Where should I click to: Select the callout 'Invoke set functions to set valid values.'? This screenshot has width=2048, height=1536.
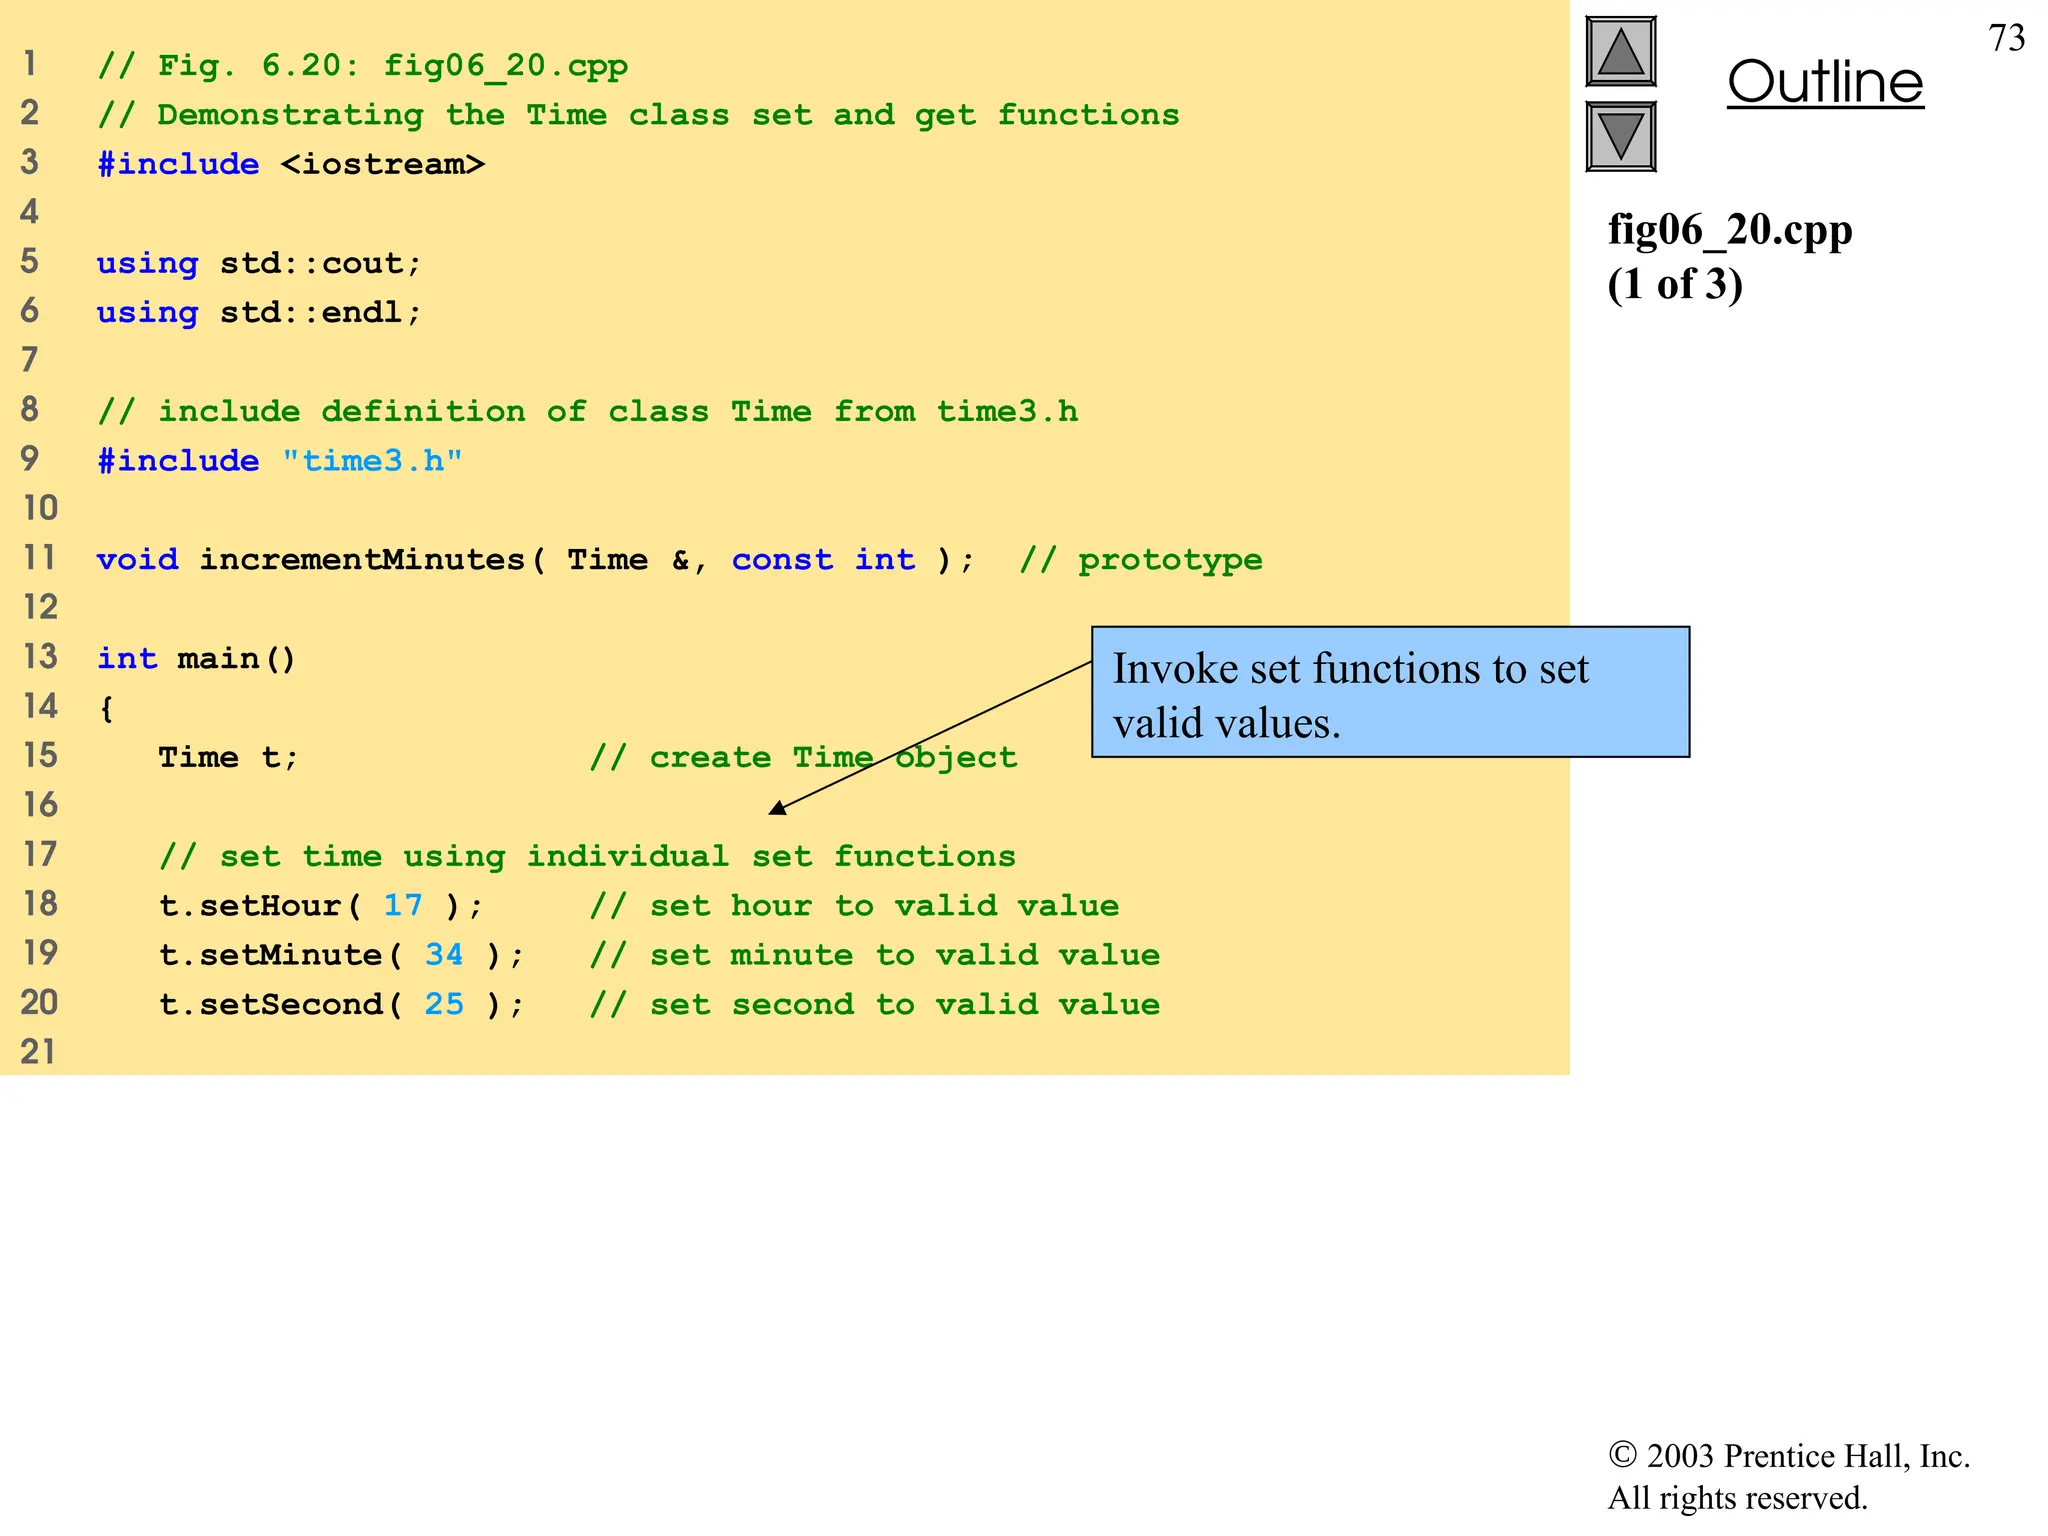1390,692
